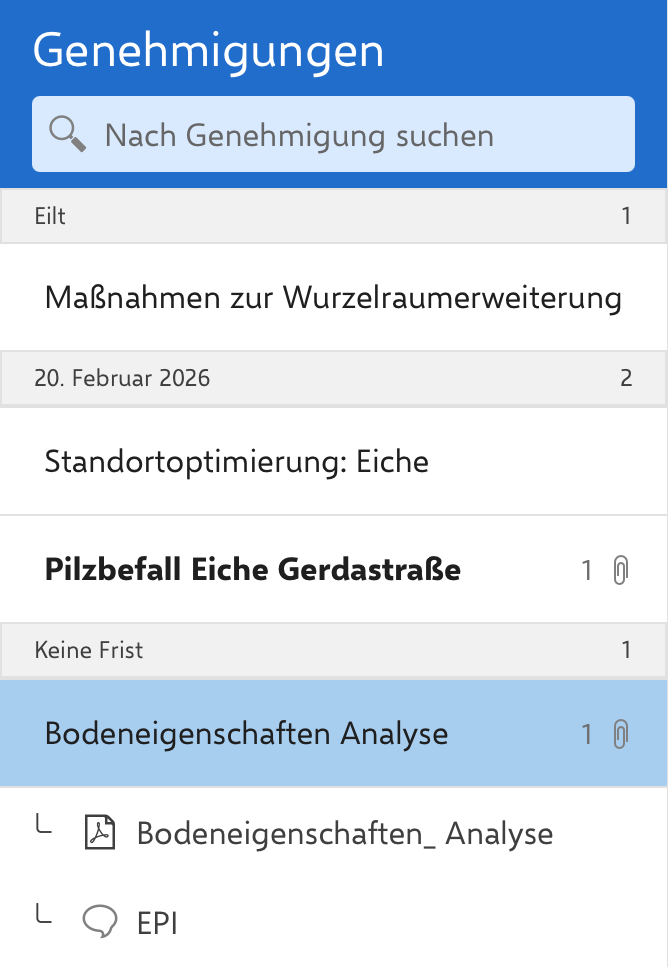Open Maßnahmen zur Wurzelraumerweiterung approval
The width and height of the screenshot is (668, 967).
click(333, 298)
